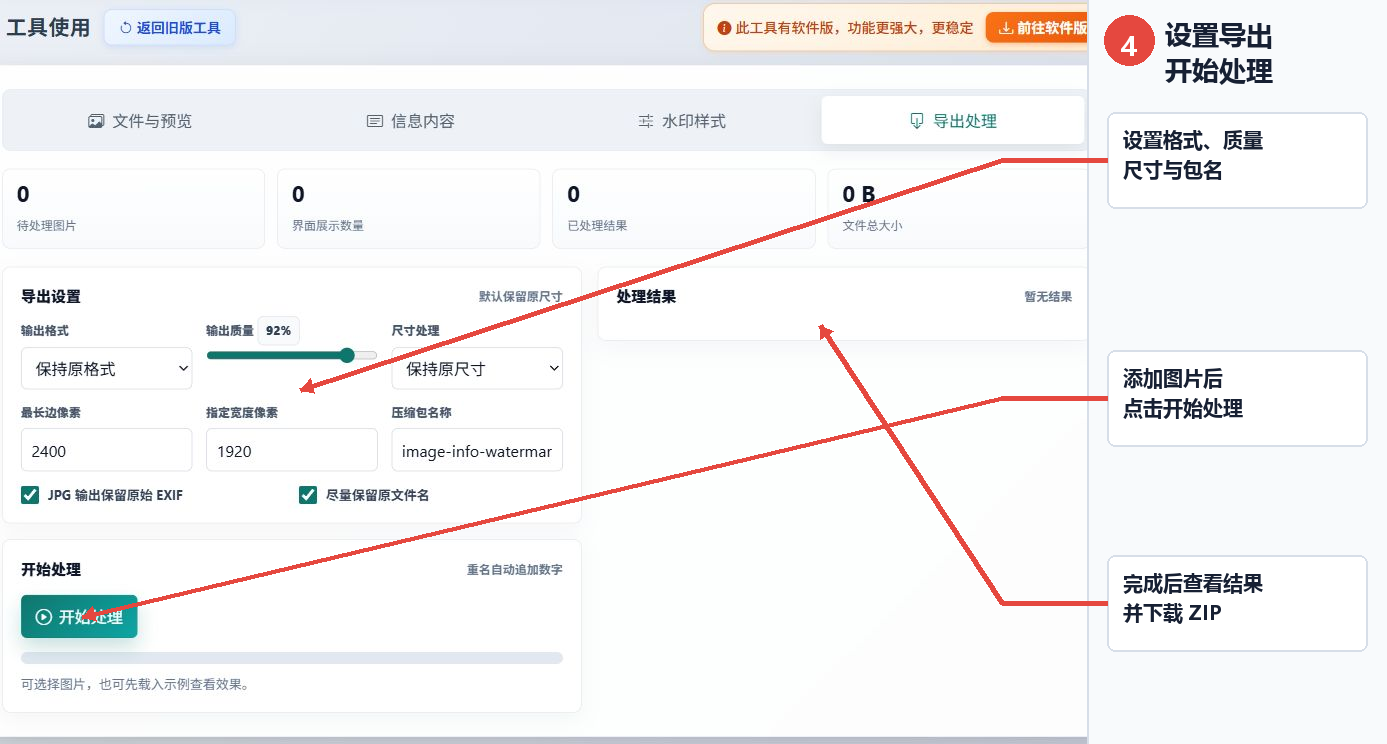
Task: Click the 已处理结果 counter card
Action: [x=683, y=208]
